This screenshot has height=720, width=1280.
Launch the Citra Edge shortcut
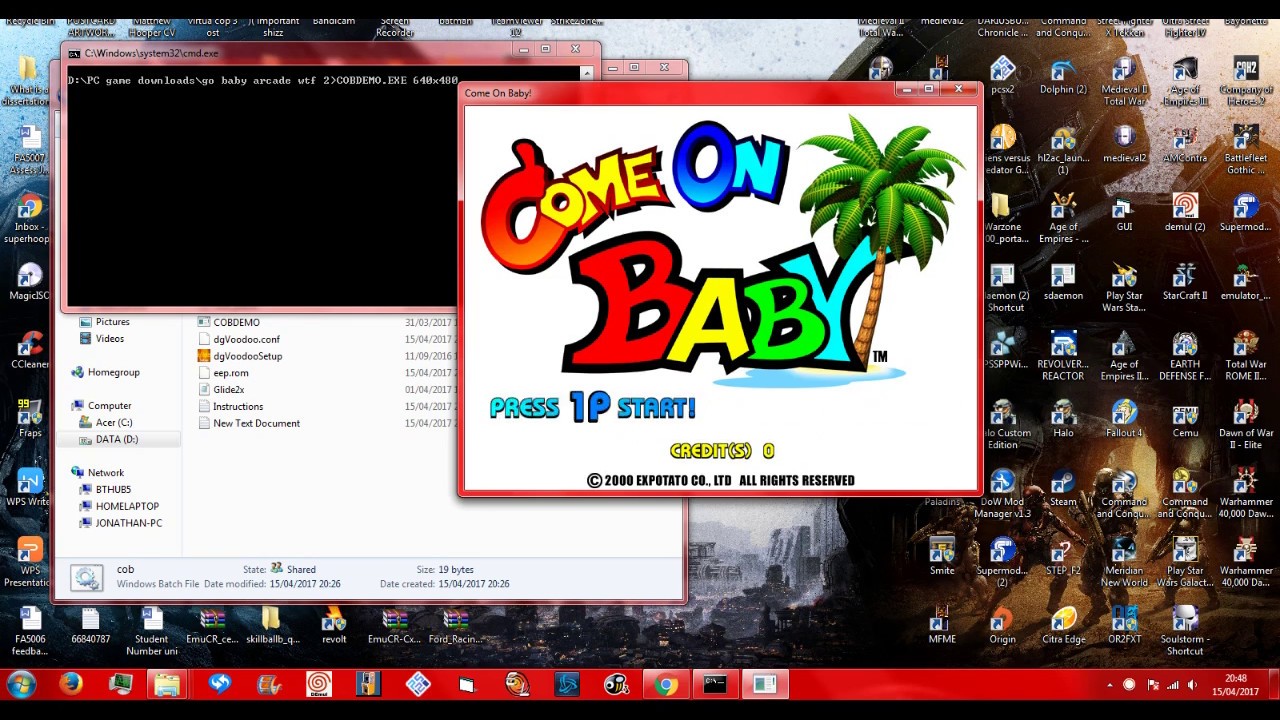[1063, 626]
